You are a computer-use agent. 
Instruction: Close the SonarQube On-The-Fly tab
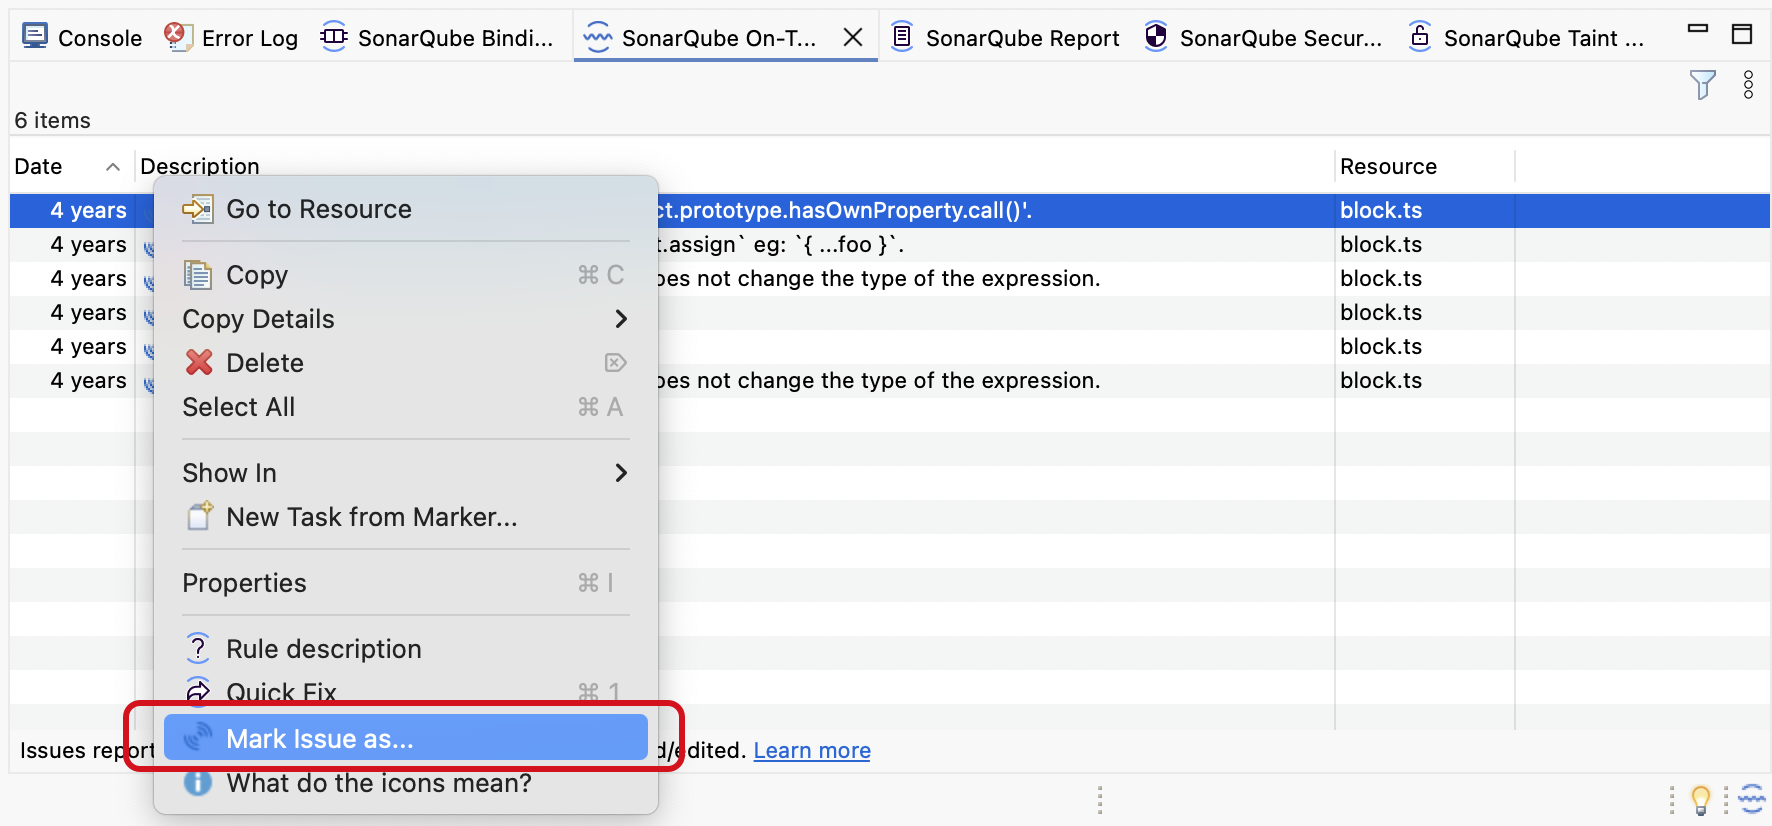tap(853, 37)
